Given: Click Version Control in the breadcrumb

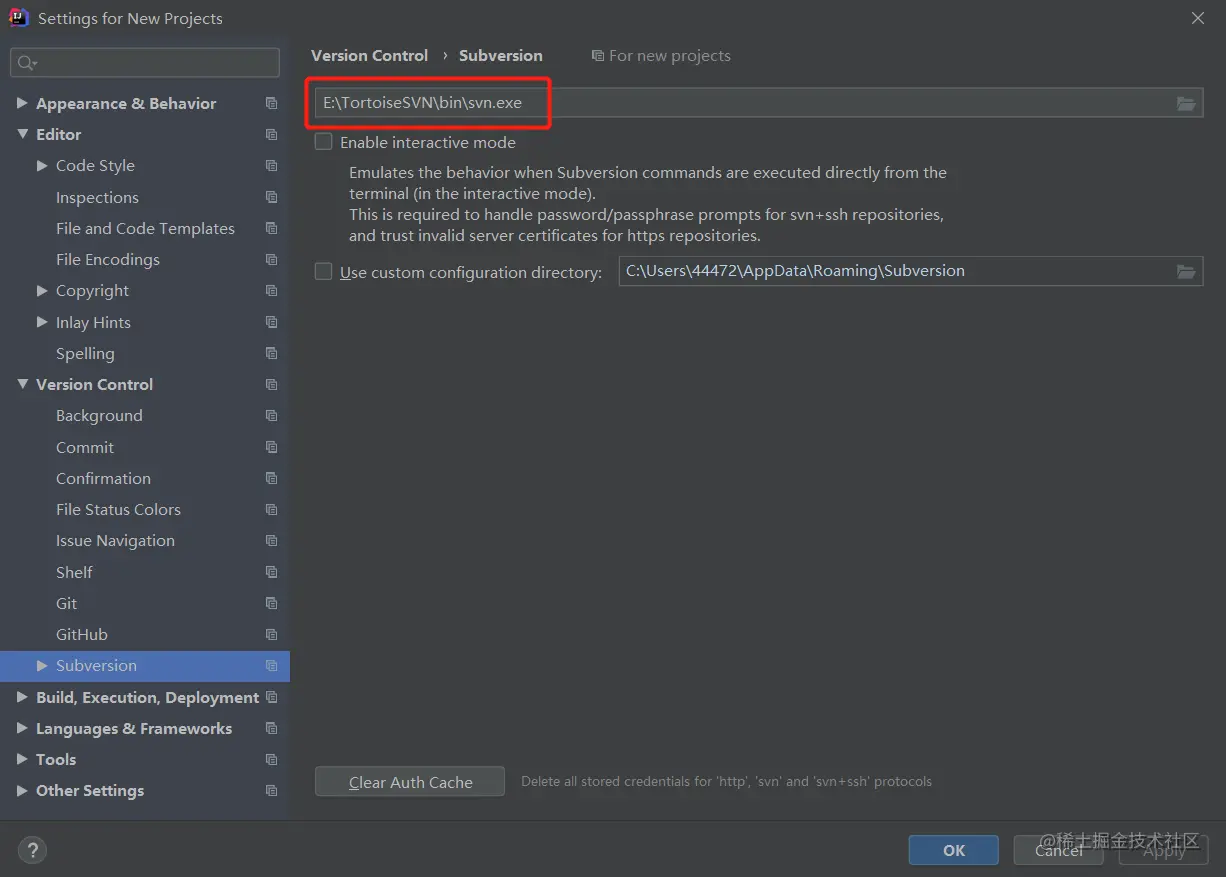Looking at the screenshot, I should click(x=369, y=55).
